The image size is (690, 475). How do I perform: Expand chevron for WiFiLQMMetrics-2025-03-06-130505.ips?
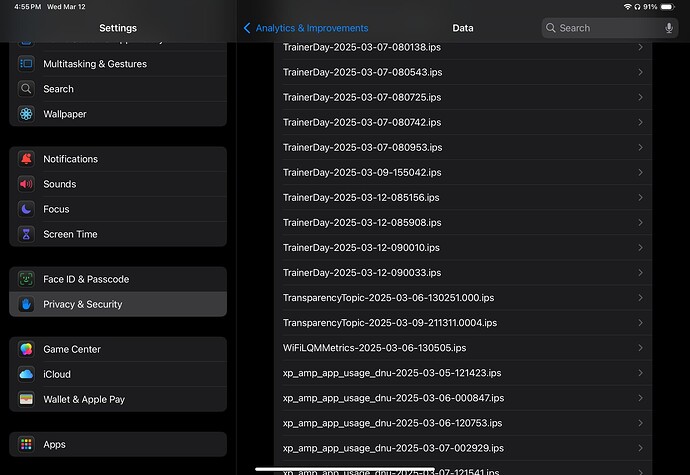click(640, 348)
